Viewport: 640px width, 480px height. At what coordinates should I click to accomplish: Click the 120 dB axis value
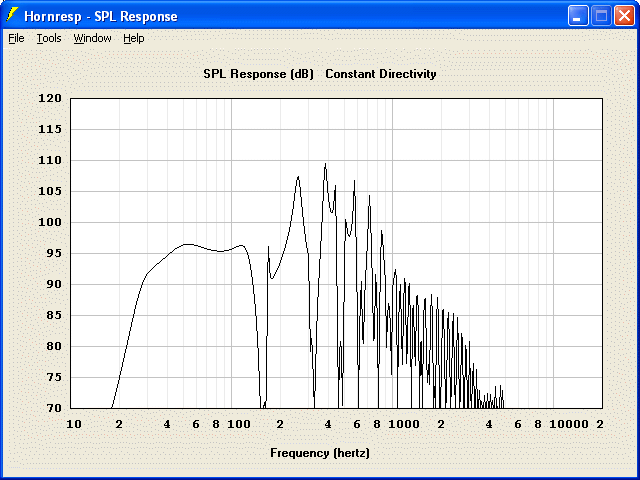click(x=50, y=98)
